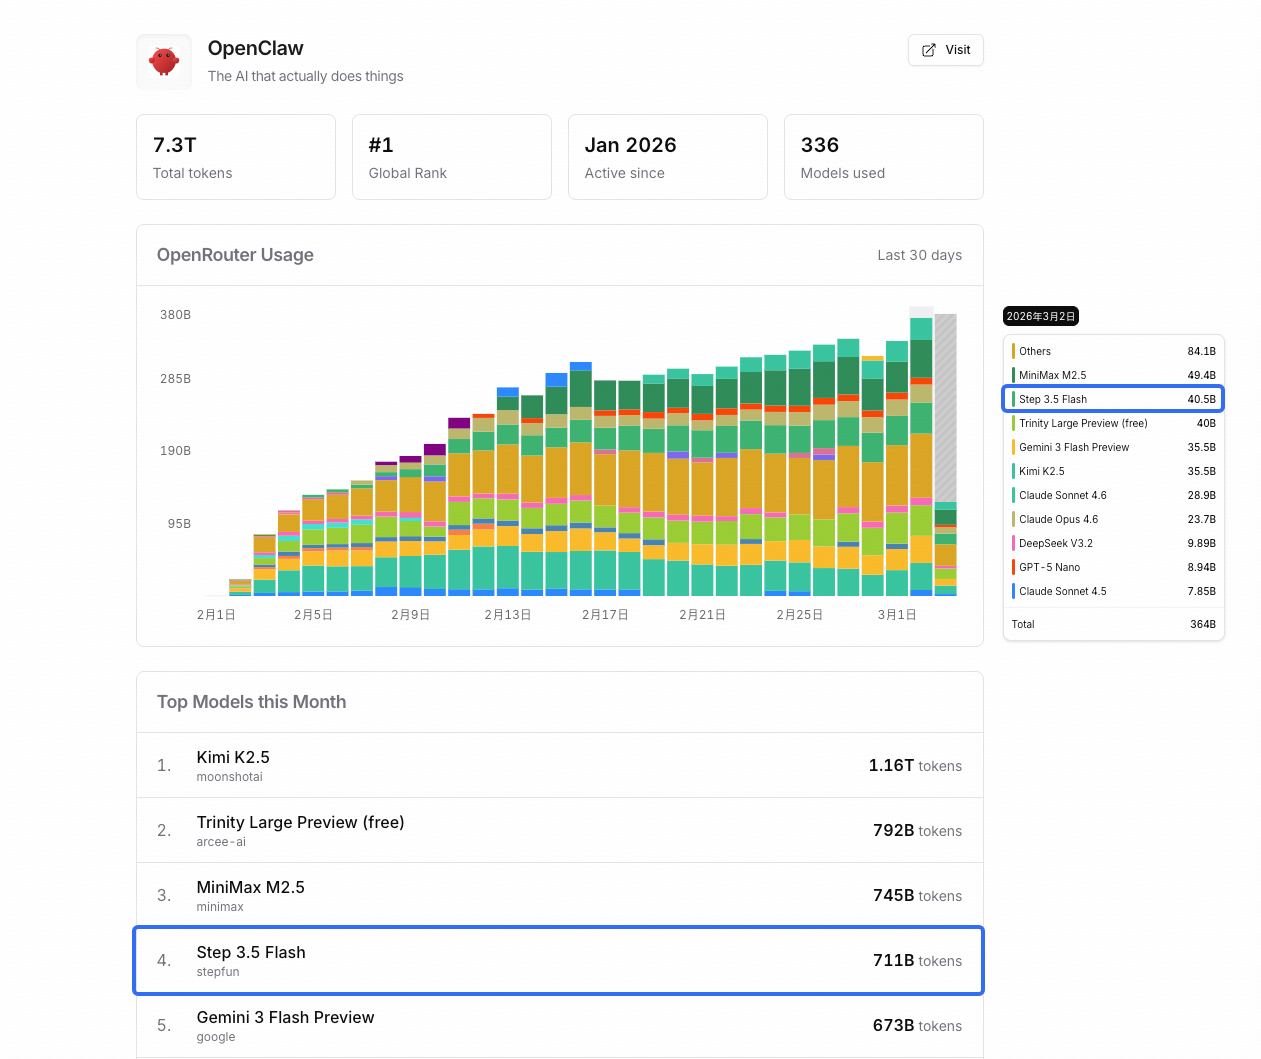The height and width of the screenshot is (1059, 1261).
Task: Select the Jan 2026 Active since card
Action: pos(667,157)
